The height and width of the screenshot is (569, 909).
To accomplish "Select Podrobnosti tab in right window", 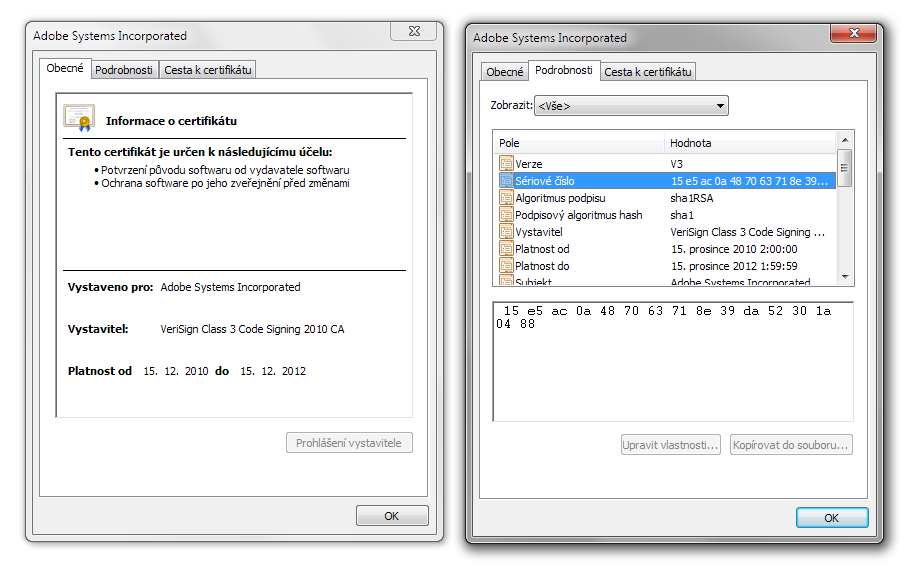I will click(563, 70).
